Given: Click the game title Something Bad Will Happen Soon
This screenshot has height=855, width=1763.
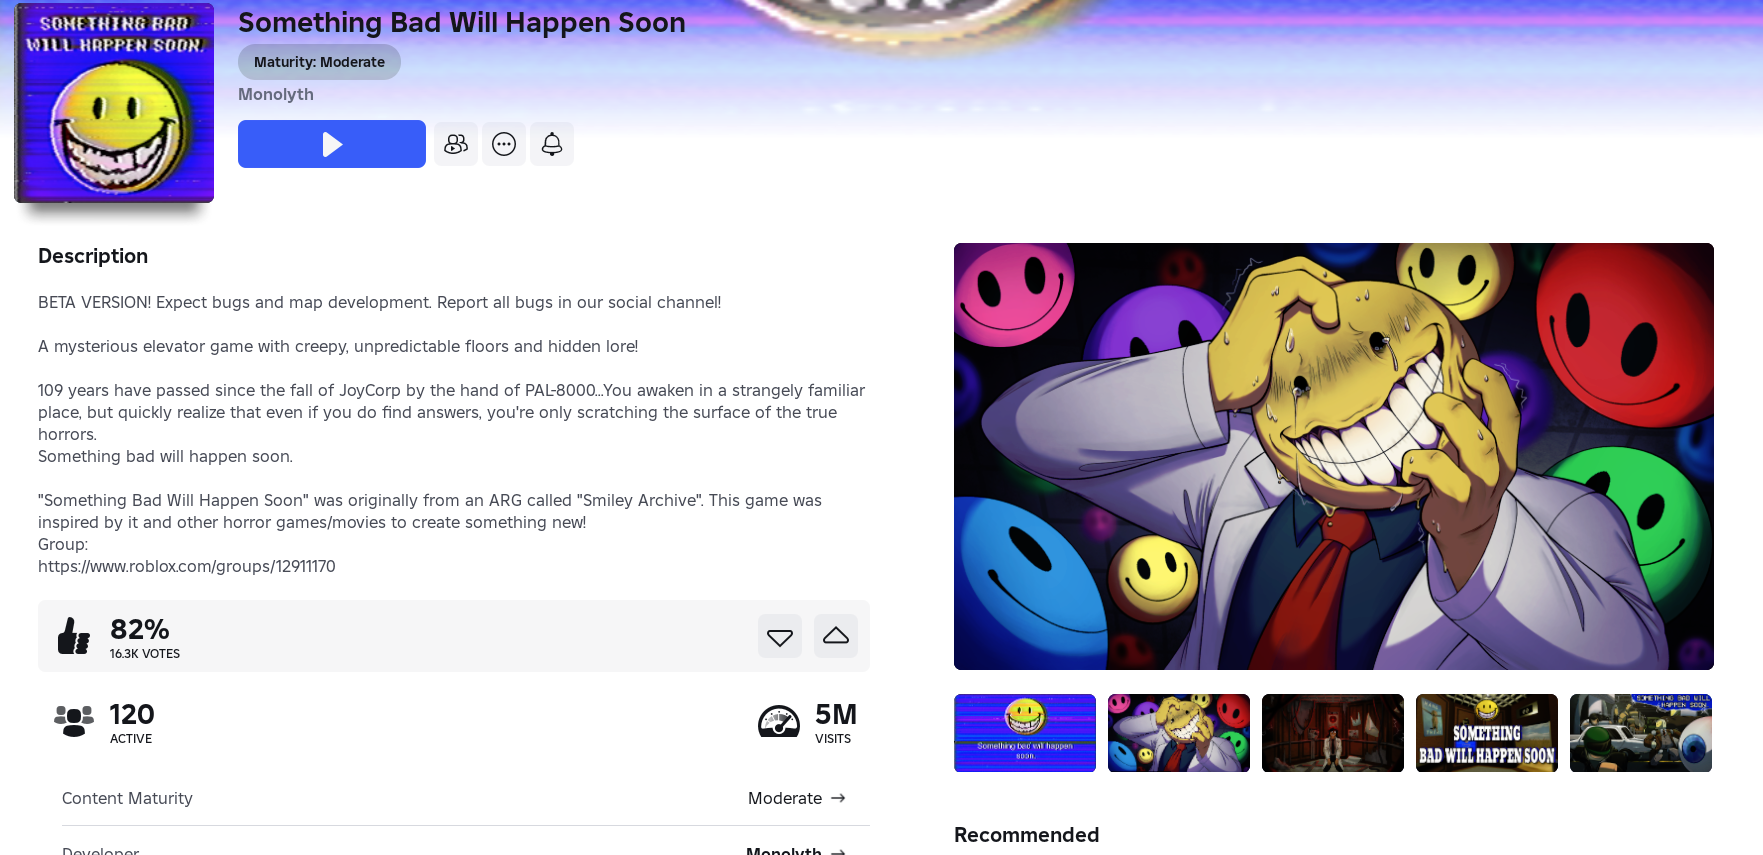Looking at the screenshot, I should 462,22.
